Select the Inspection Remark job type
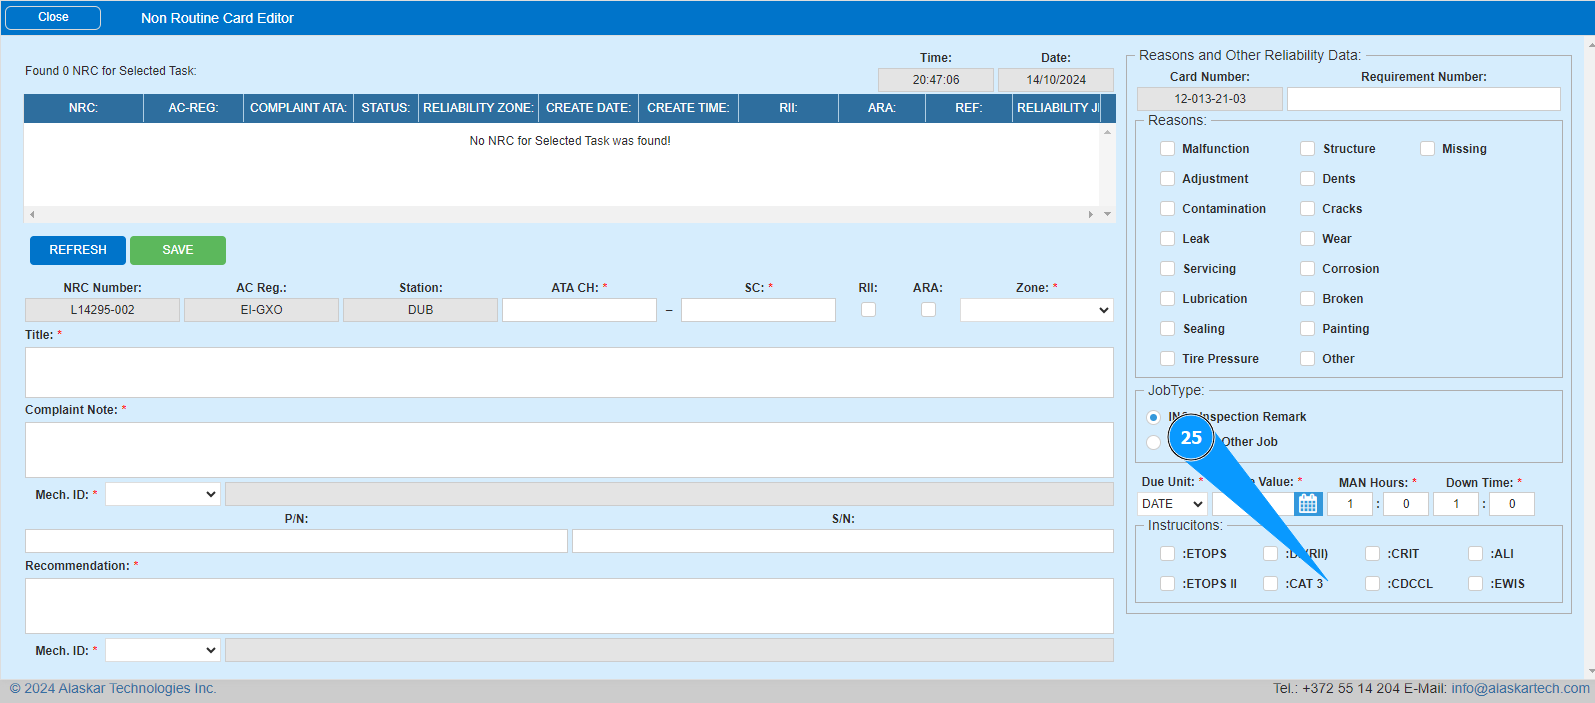The height and width of the screenshot is (703, 1595). (x=1154, y=417)
